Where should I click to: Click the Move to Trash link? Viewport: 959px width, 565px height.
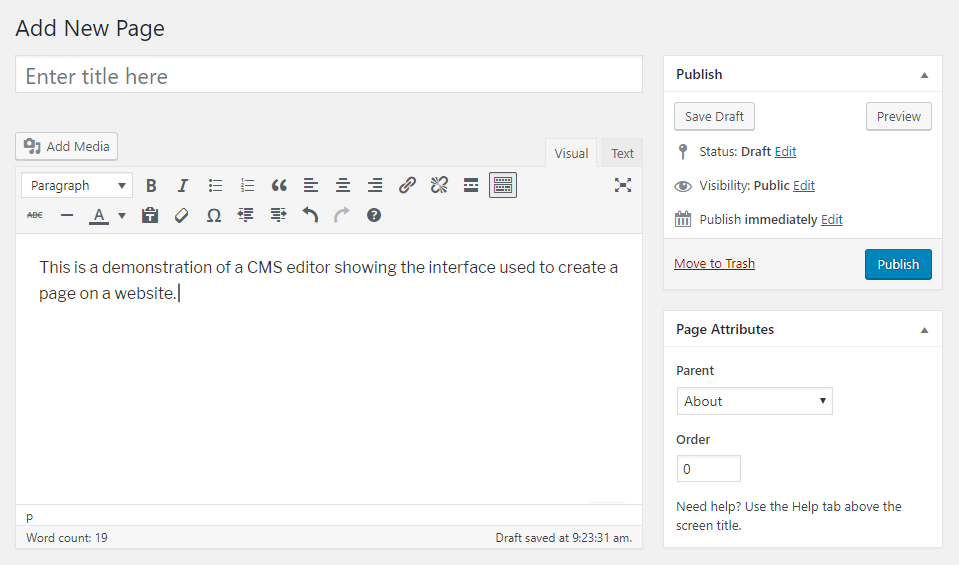coord(714,264)
